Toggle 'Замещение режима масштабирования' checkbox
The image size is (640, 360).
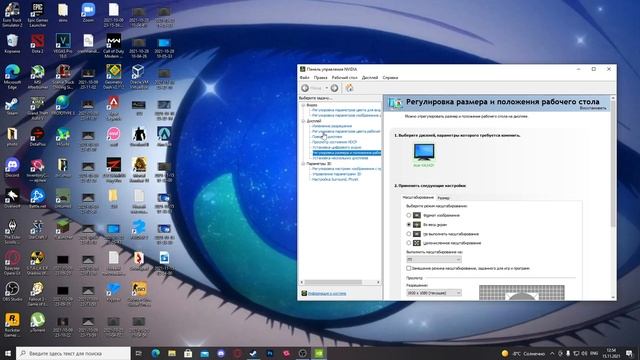(409, 268)
